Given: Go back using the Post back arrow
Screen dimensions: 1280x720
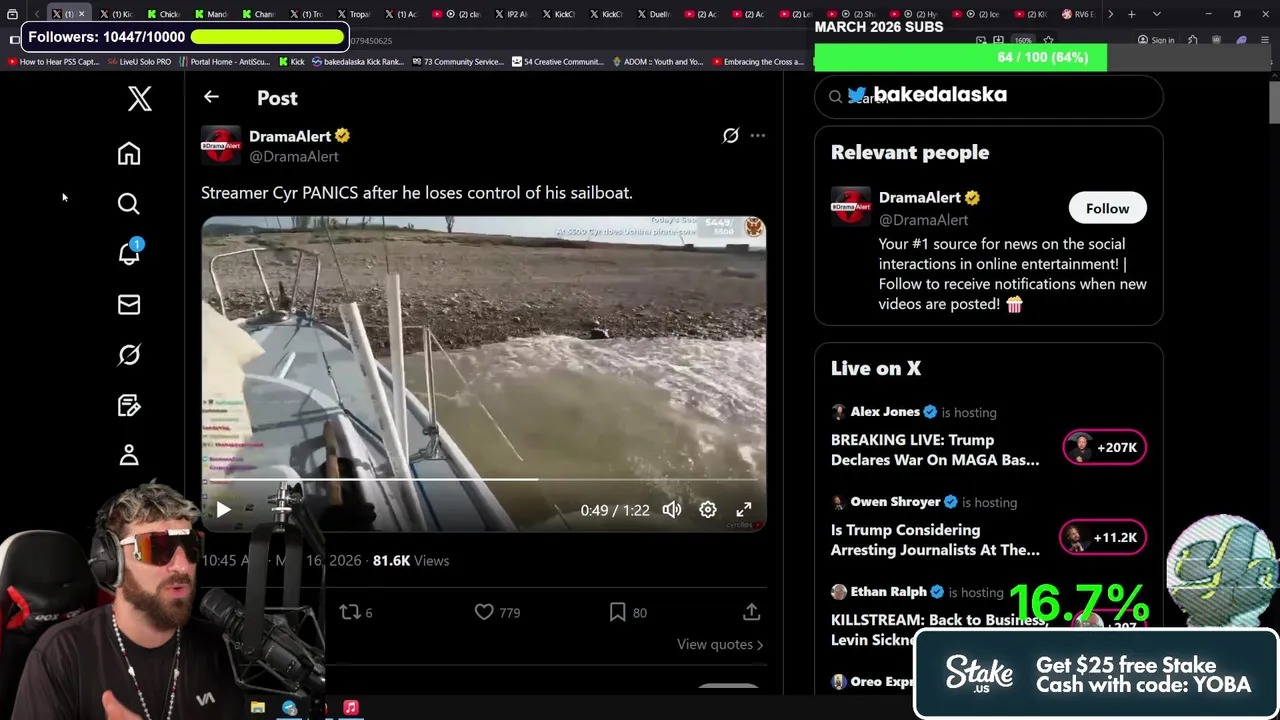Looking at the screenshot, I should point(211,97).
